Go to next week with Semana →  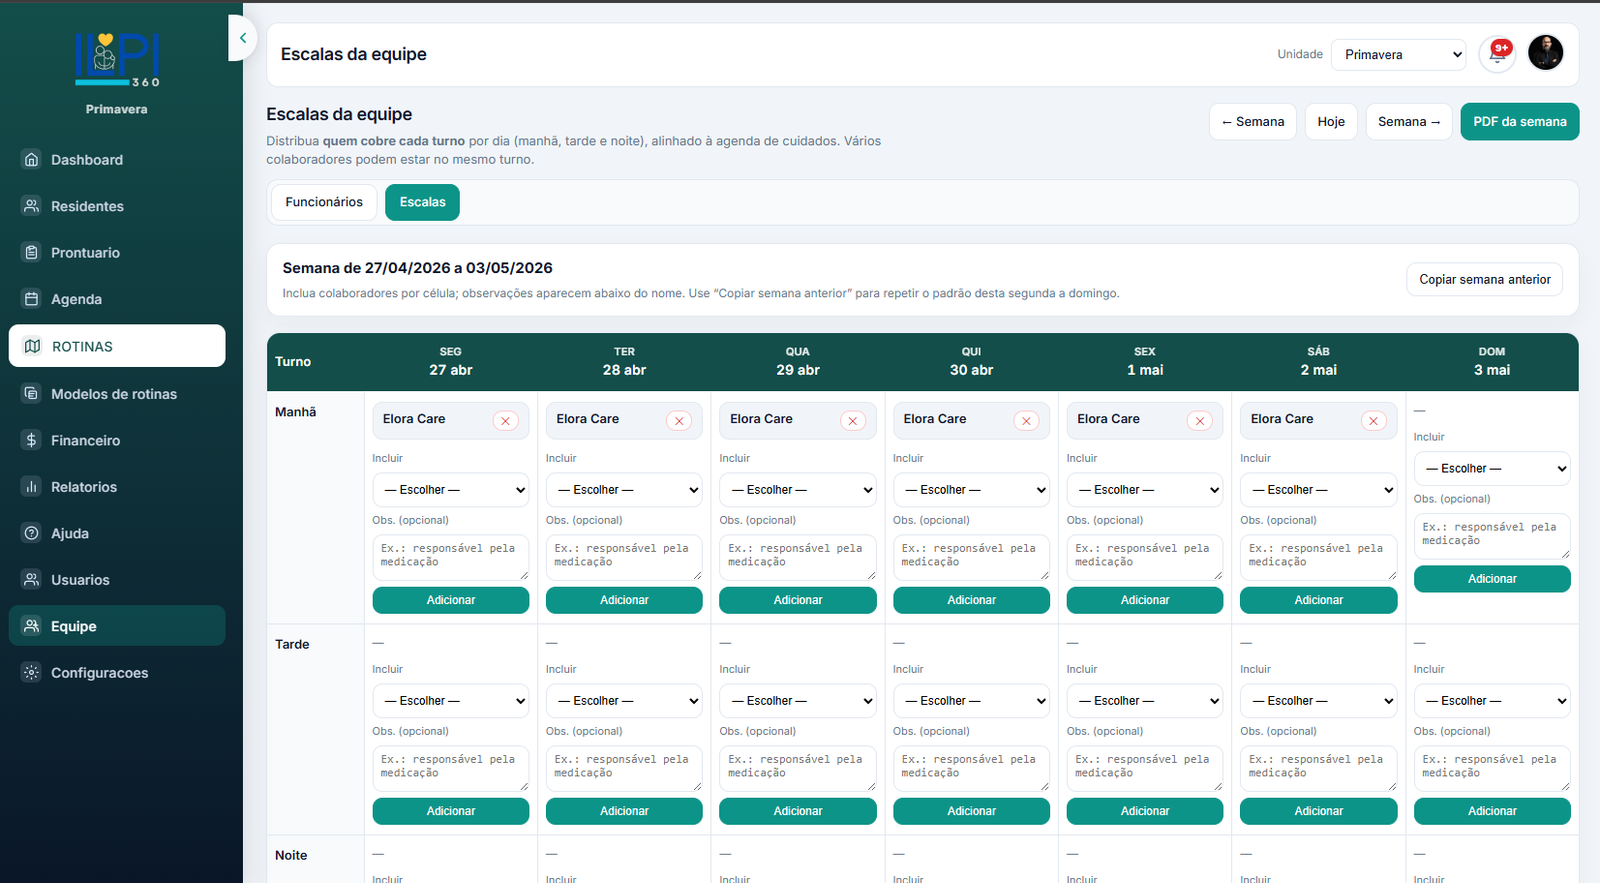click(x=1409, y=122)
